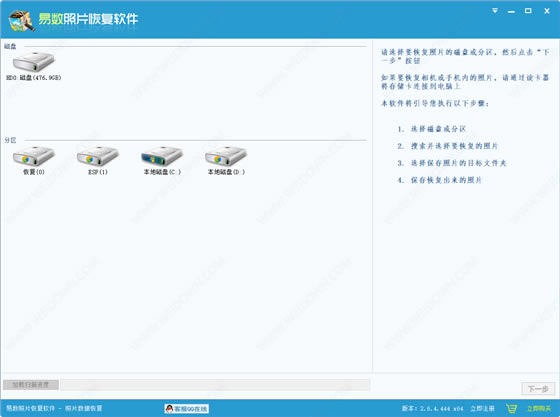
Task: Maximize the photo recovery window
Action: [528, 11]
